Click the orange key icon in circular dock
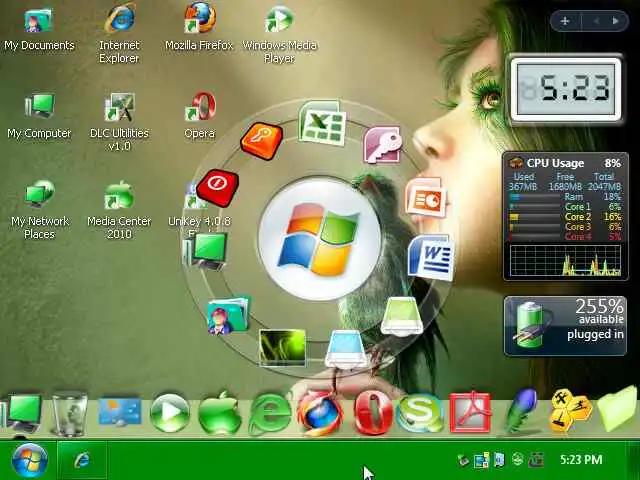640x480 pixels. 262,141
